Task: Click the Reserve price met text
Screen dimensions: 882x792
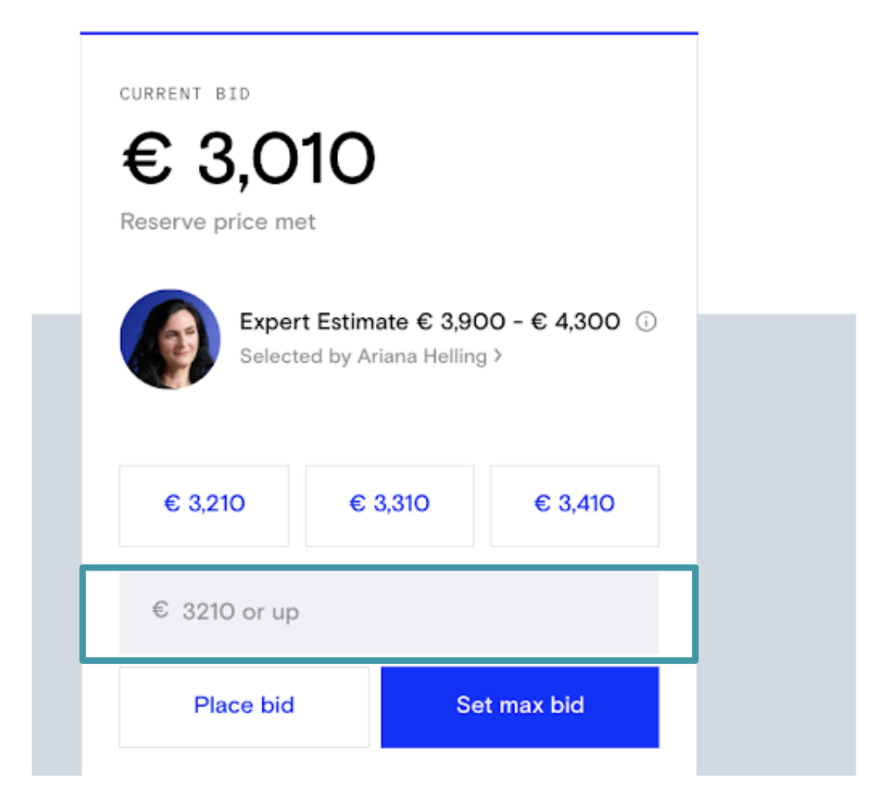Action: tap(218, 222)
